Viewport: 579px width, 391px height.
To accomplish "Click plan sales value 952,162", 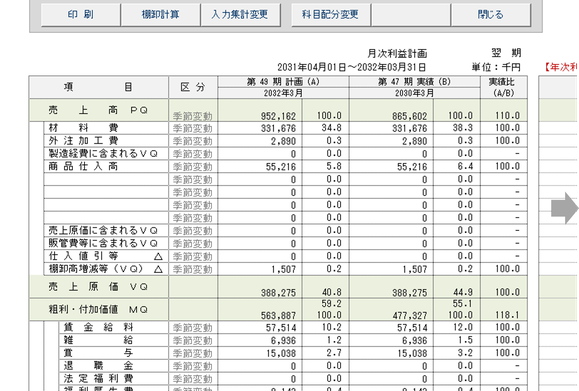I will coord(278,116).
